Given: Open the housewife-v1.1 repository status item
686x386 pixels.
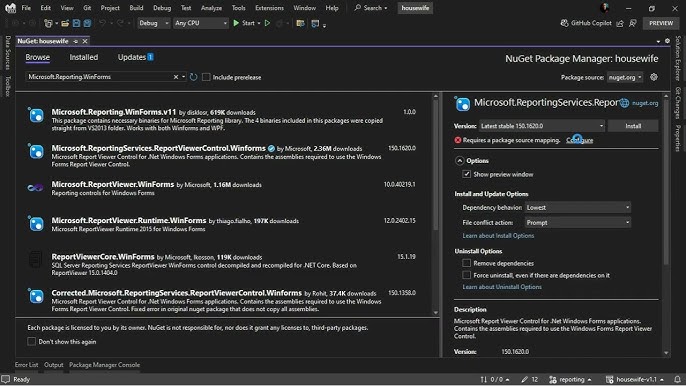Looking at the screenshot, I should [x=634, y=379].
